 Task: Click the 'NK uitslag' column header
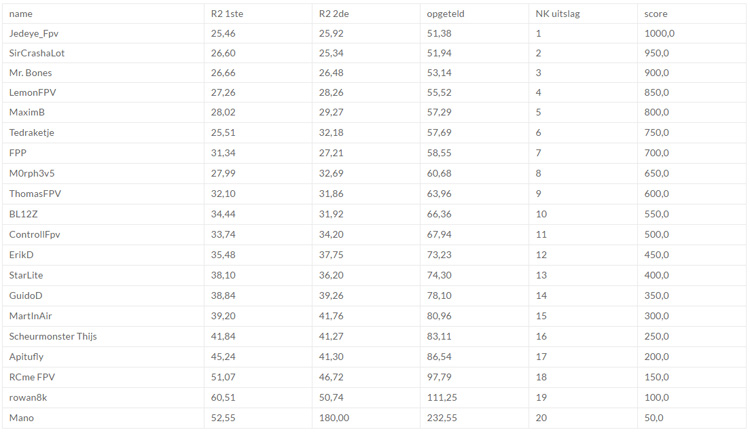click(x=559, y=14)
